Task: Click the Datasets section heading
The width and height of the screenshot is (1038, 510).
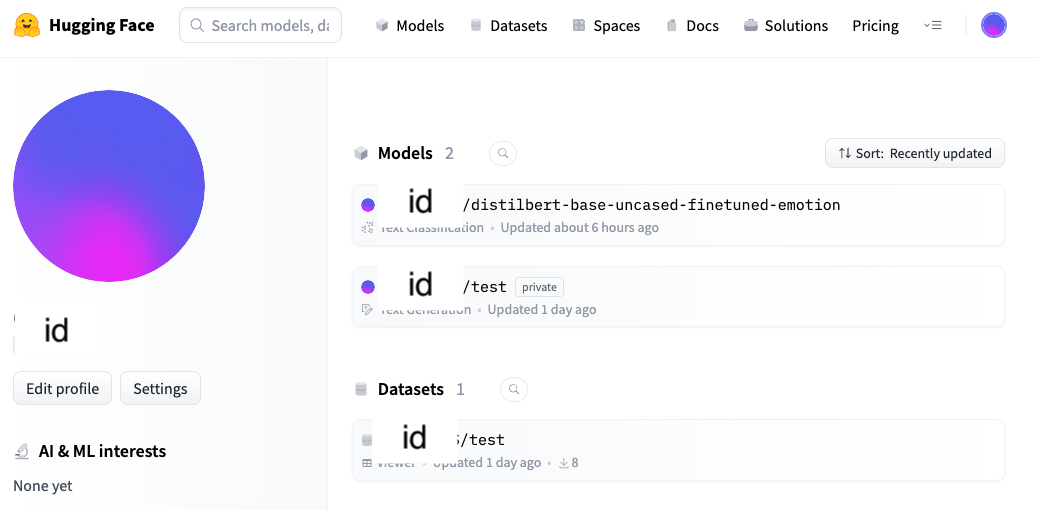Action: (x=410, y=389)
